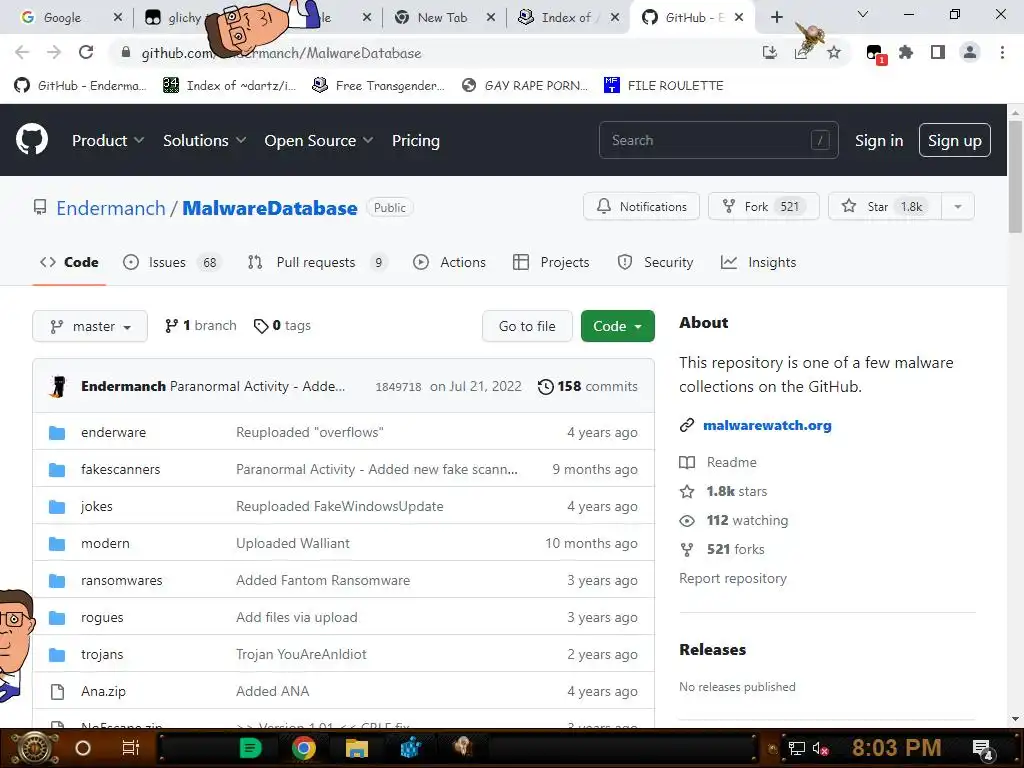The image size is (1024, 768).
Task: Select the Code tab
Action: pyautogui.click(x=69, y=263)
